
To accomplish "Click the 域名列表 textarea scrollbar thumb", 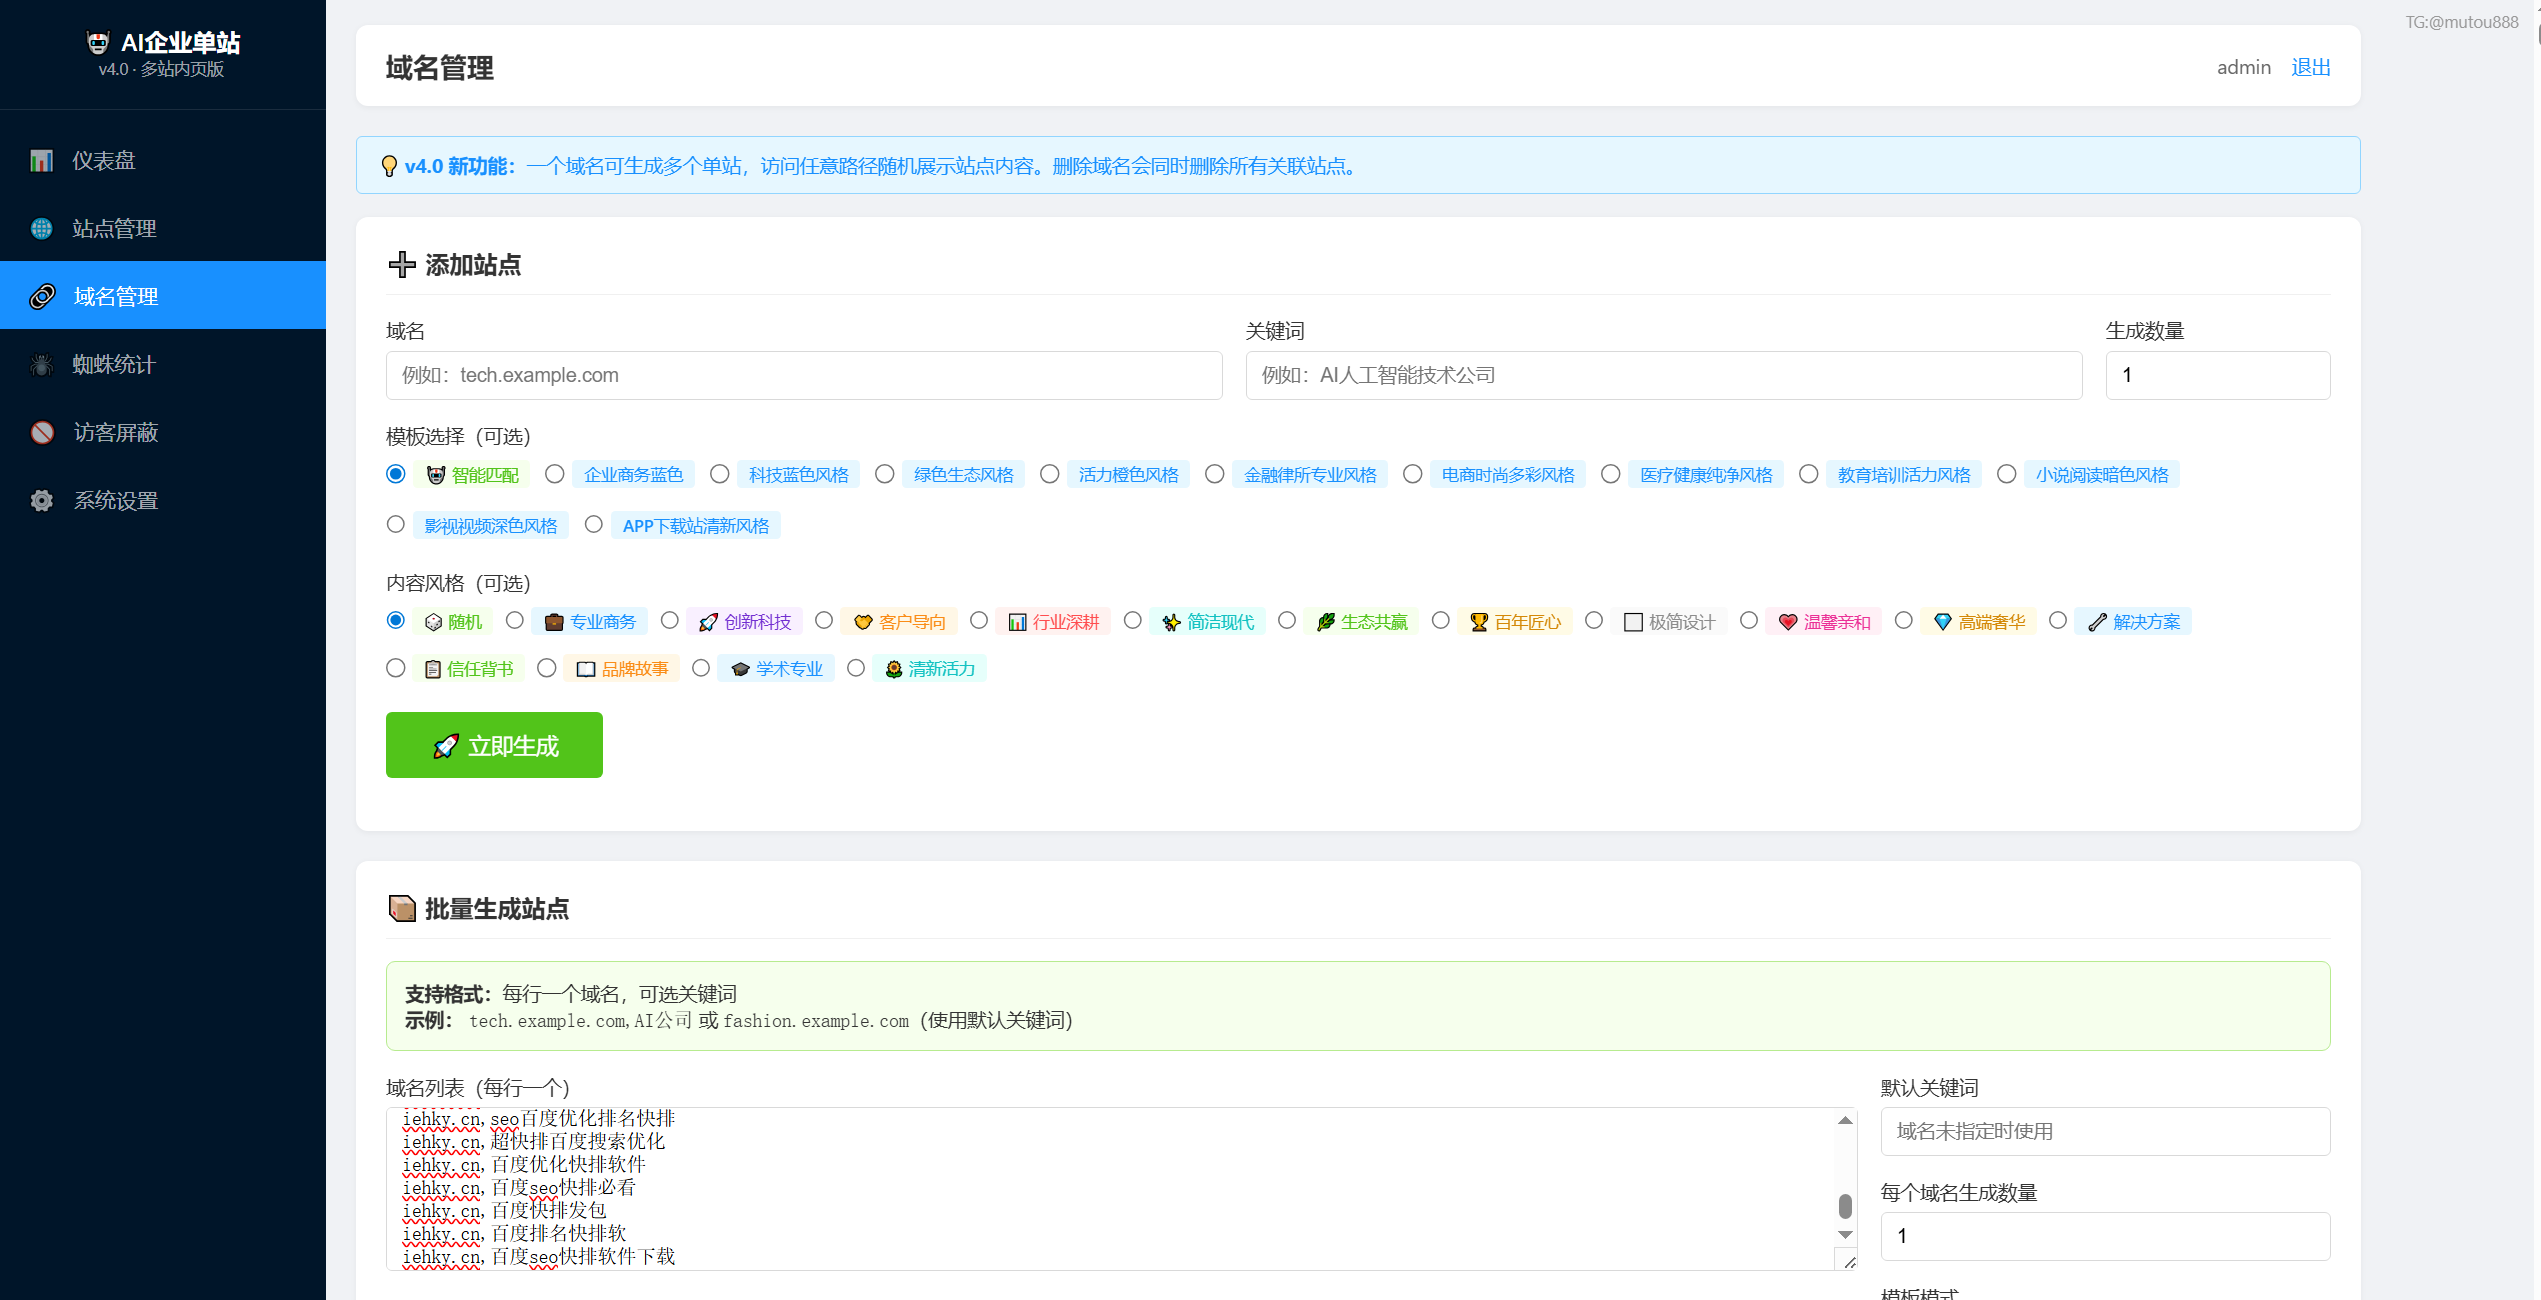I will point(1846,1206).
